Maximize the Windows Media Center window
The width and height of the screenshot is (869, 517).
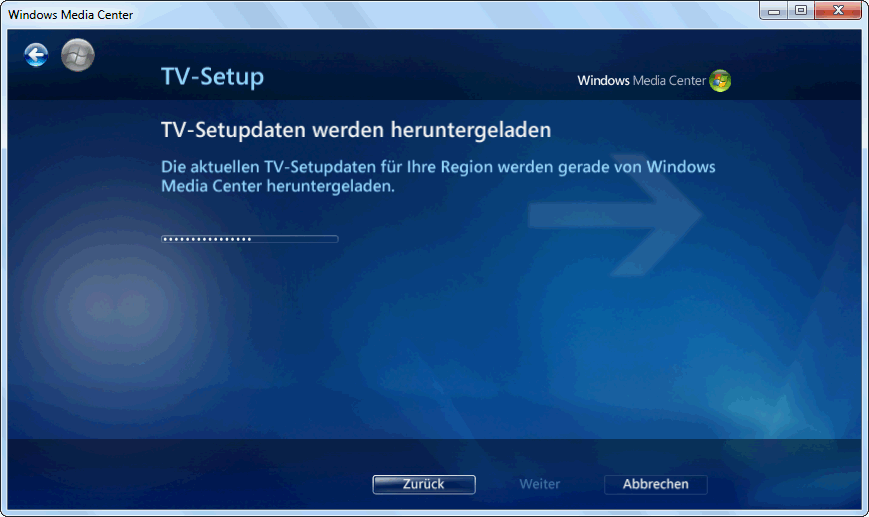coord(801,11)
